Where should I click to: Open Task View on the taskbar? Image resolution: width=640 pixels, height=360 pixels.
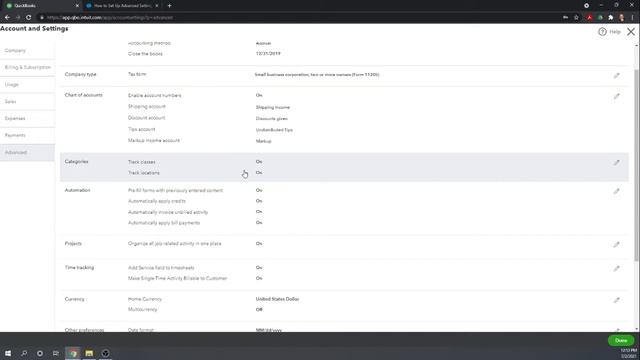click(56, 353)
